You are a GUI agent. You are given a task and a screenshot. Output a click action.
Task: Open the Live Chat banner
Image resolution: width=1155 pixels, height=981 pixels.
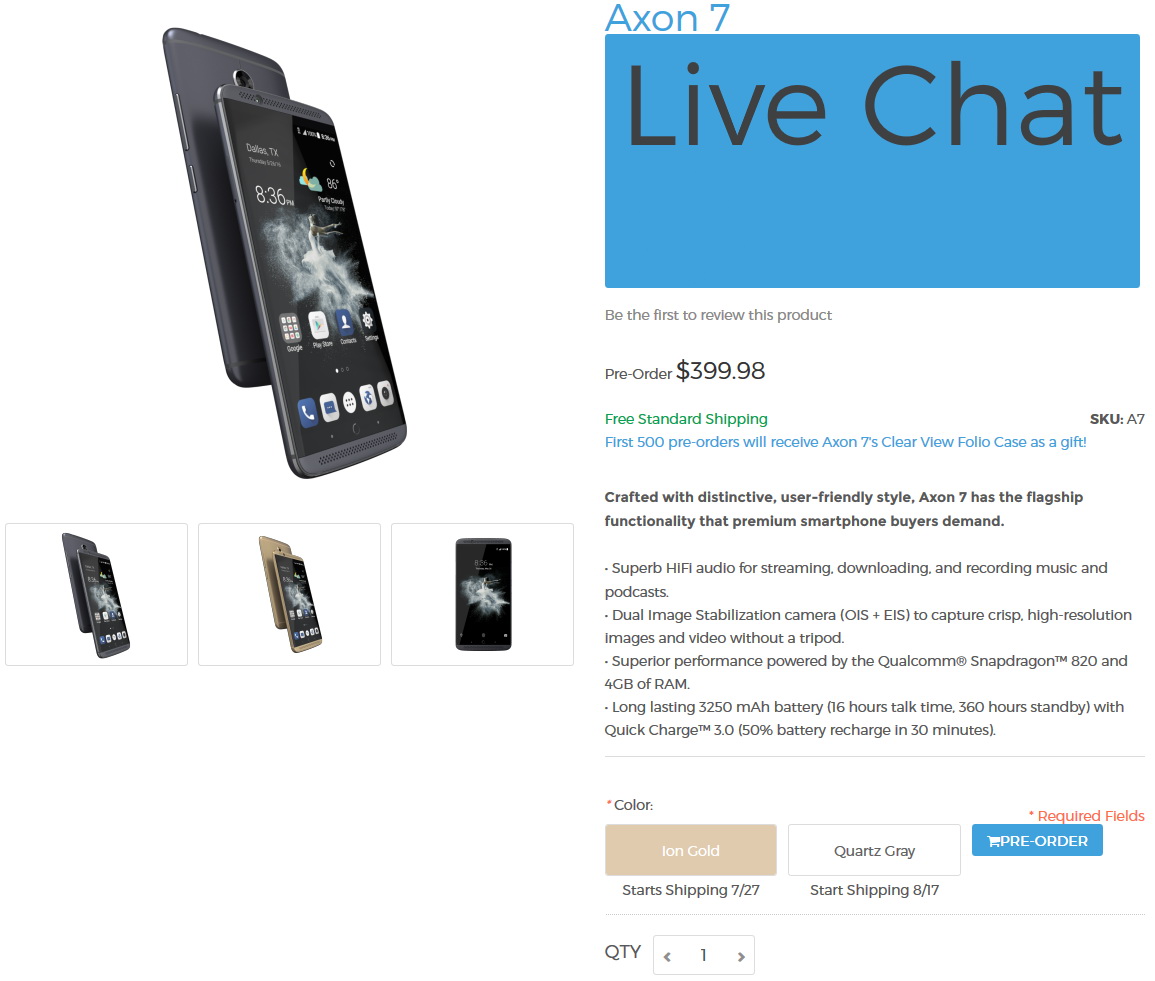tap(872, 161)
